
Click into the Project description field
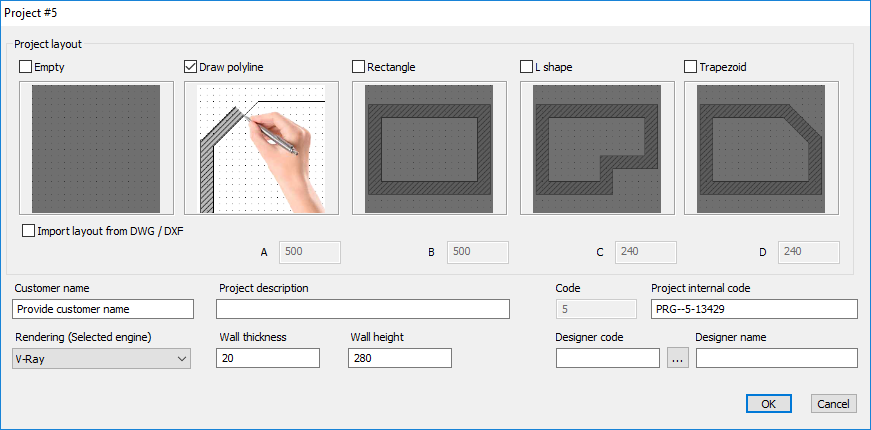click(x=363, y=309)
